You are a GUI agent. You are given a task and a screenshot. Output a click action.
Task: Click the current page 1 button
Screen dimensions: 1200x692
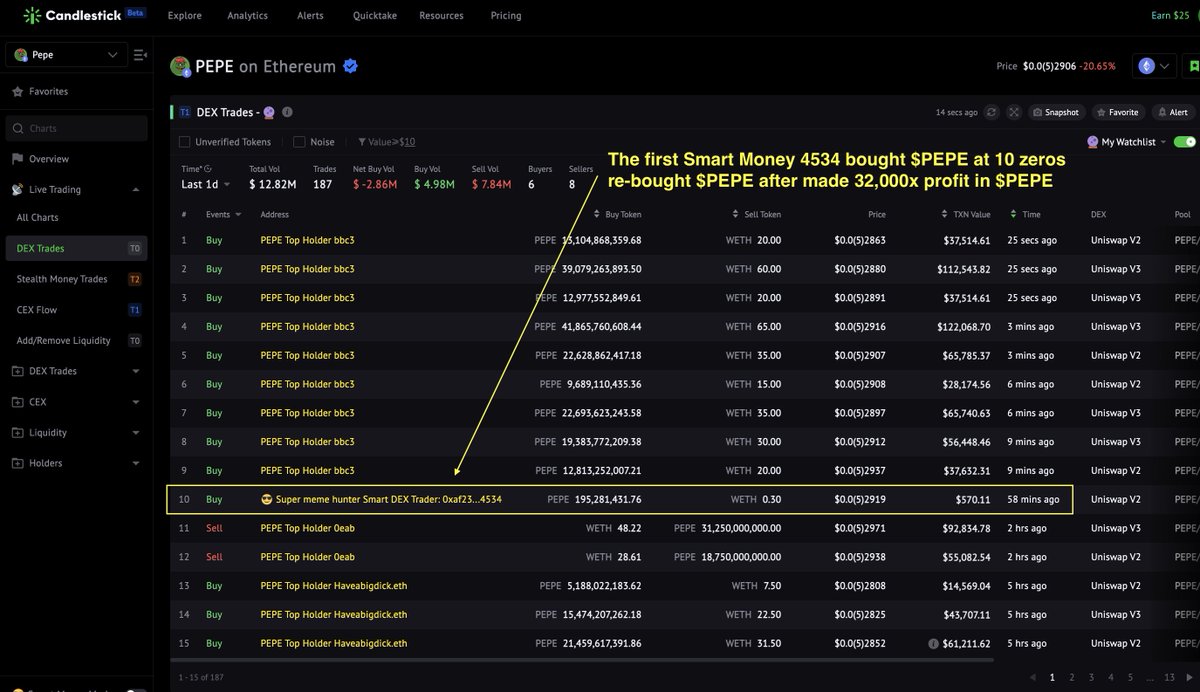(x=1052, y=677)
